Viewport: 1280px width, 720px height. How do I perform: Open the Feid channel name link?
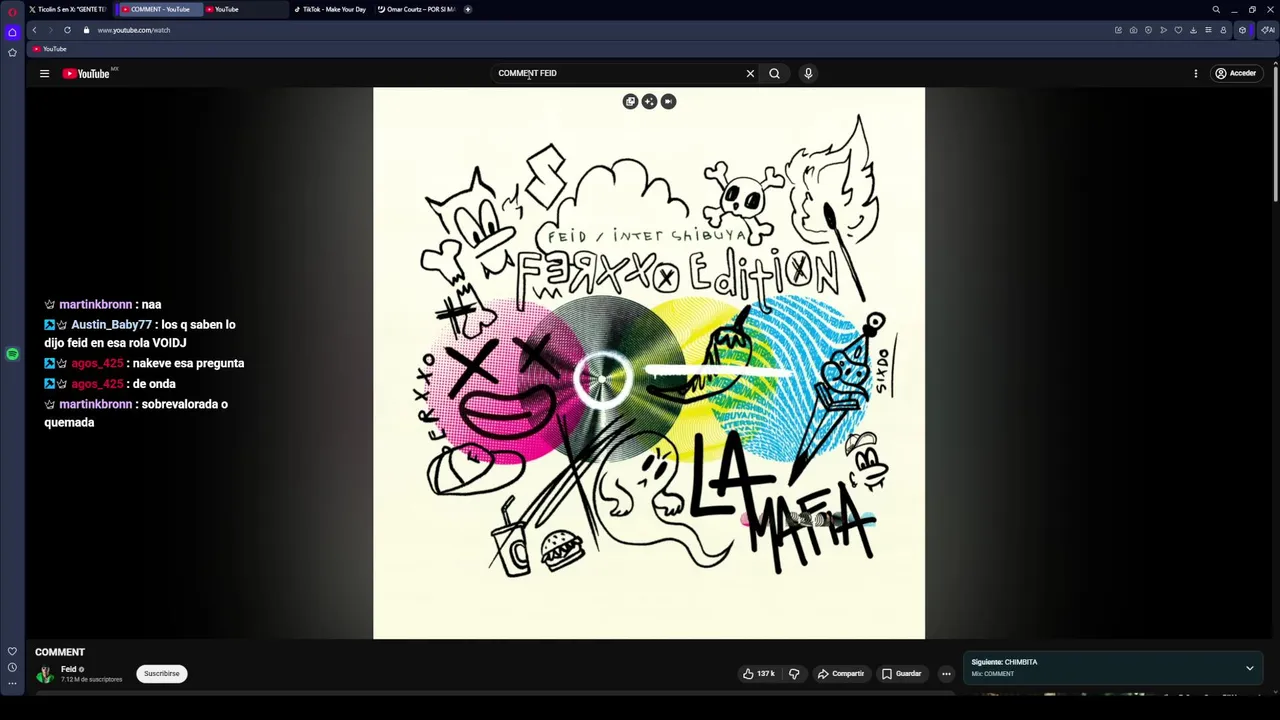(68, 669)
